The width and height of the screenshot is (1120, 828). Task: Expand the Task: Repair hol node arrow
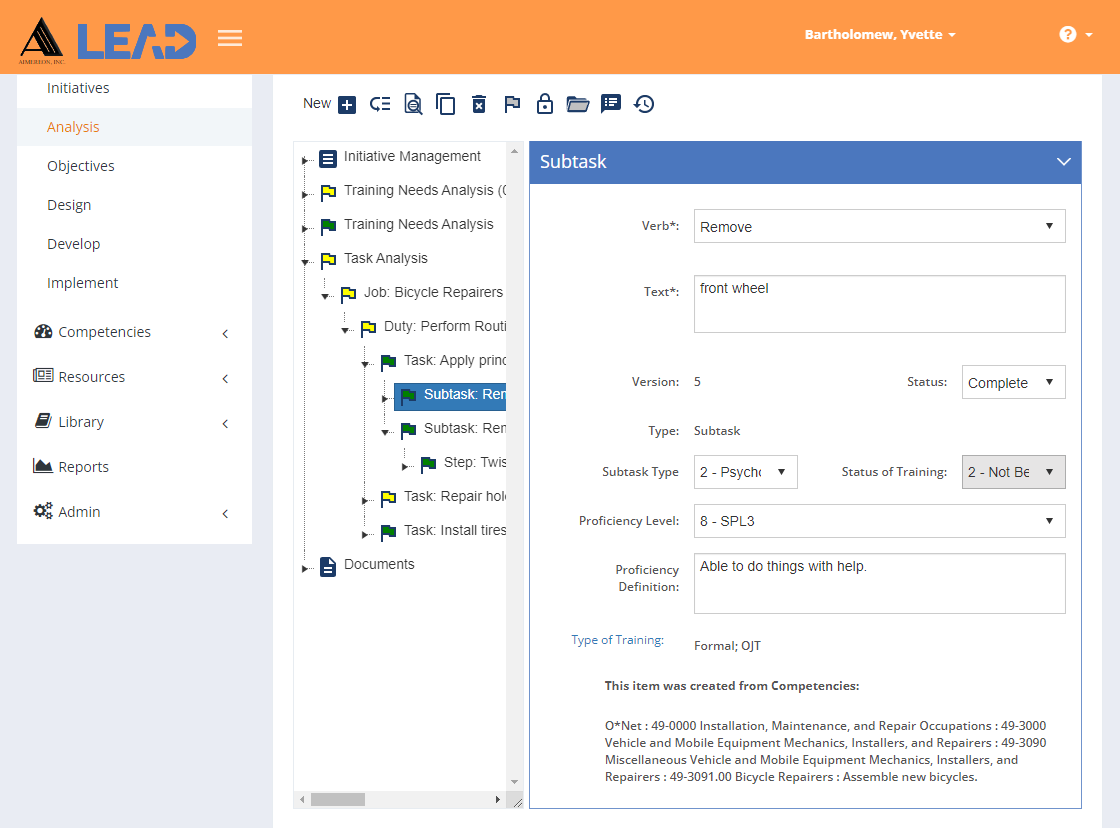(364, 501)
